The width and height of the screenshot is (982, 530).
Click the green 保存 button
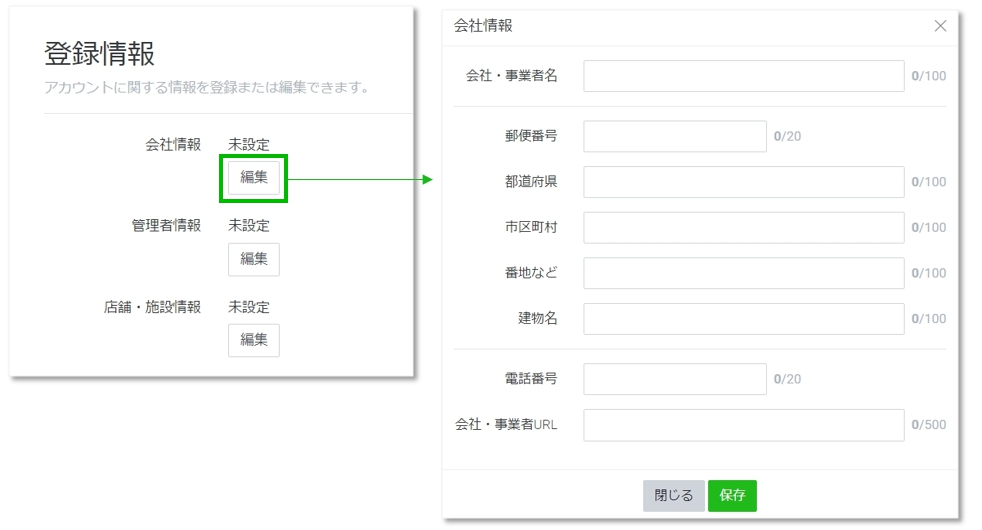(732, 496)
